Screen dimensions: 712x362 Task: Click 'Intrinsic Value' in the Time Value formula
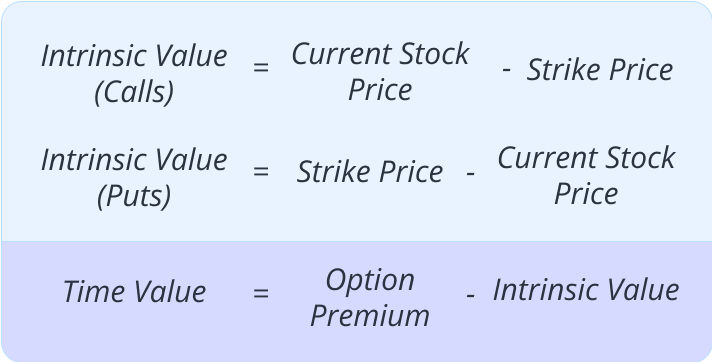[x=586, y=290]
